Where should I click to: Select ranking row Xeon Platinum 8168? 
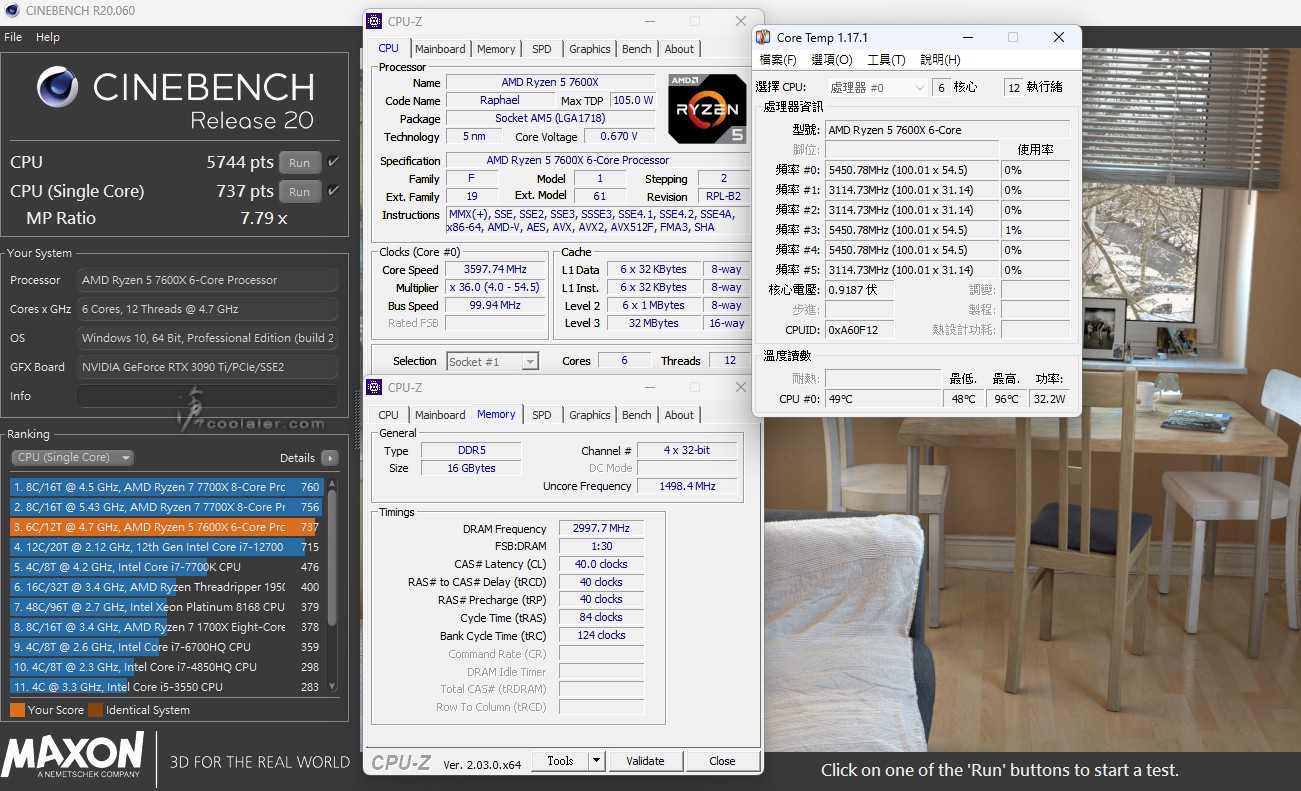coord(166,607)
